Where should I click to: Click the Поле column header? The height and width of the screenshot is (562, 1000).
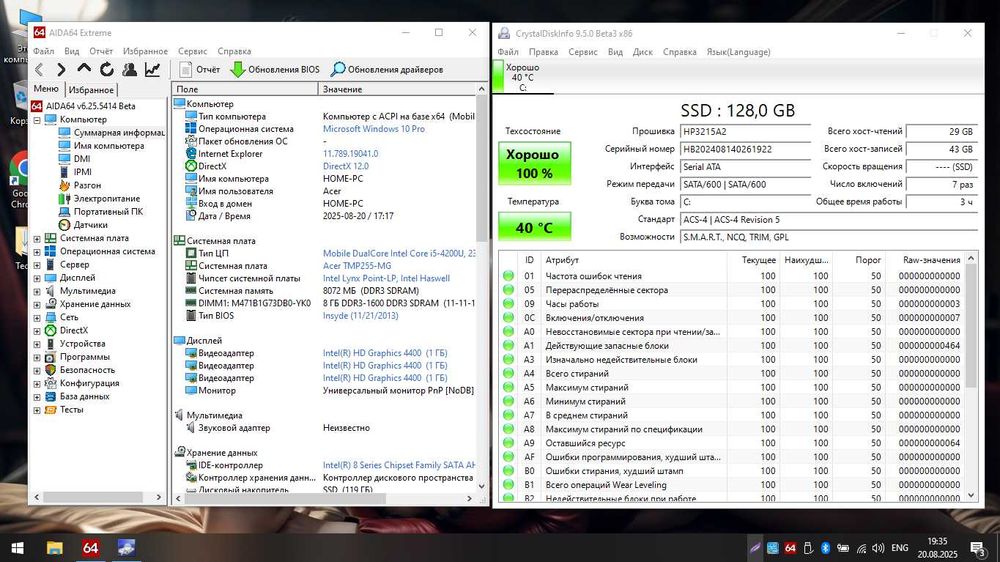(245, 89)
